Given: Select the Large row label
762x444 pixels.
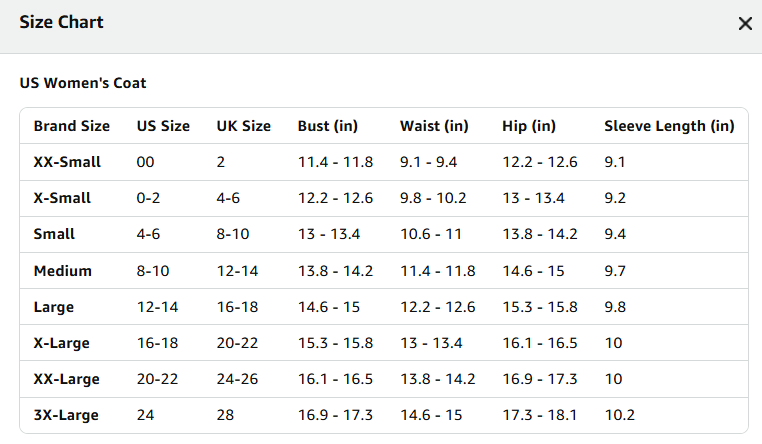Looking at the screenshot, I should (53, 307).
